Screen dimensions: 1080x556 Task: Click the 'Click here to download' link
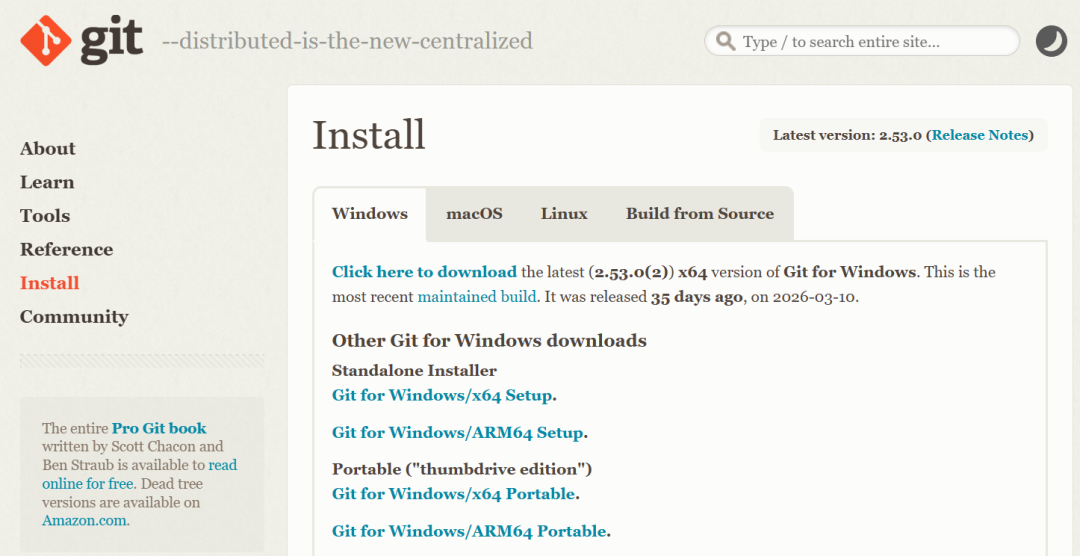pos(424,271)
